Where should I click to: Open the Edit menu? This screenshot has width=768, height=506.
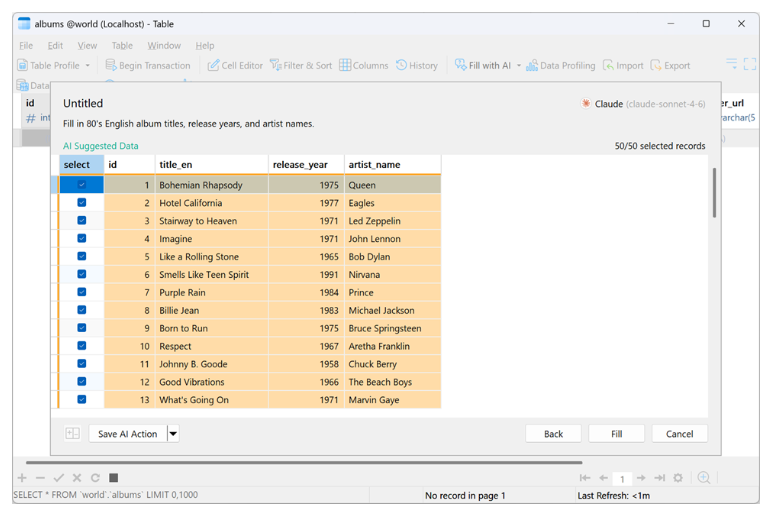click(x=55, y=46)
